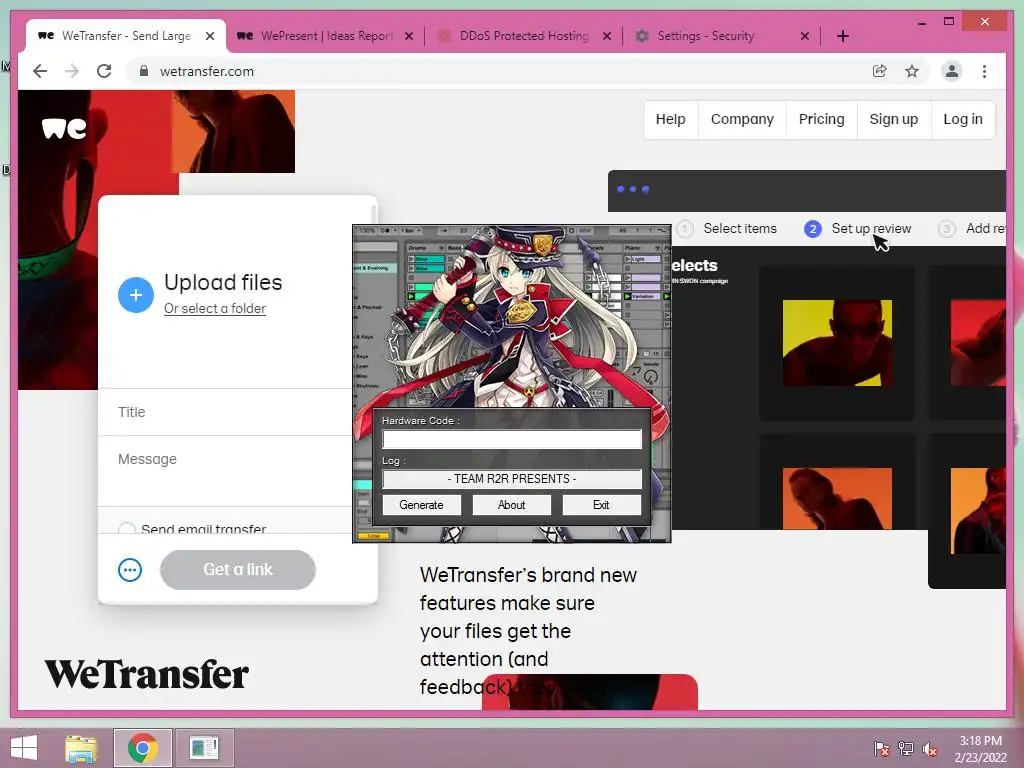
Task: Reload the wetransfer.com page
Action: tap(104, 71)
